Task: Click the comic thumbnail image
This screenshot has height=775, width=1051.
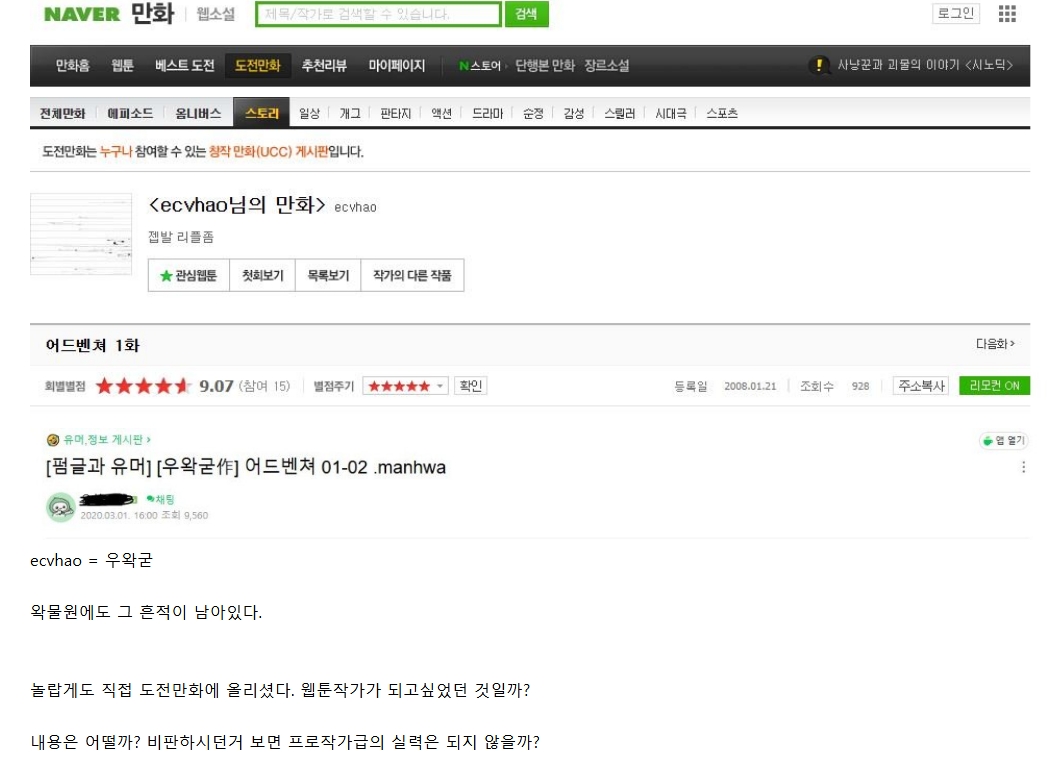Action: [81, 234]
